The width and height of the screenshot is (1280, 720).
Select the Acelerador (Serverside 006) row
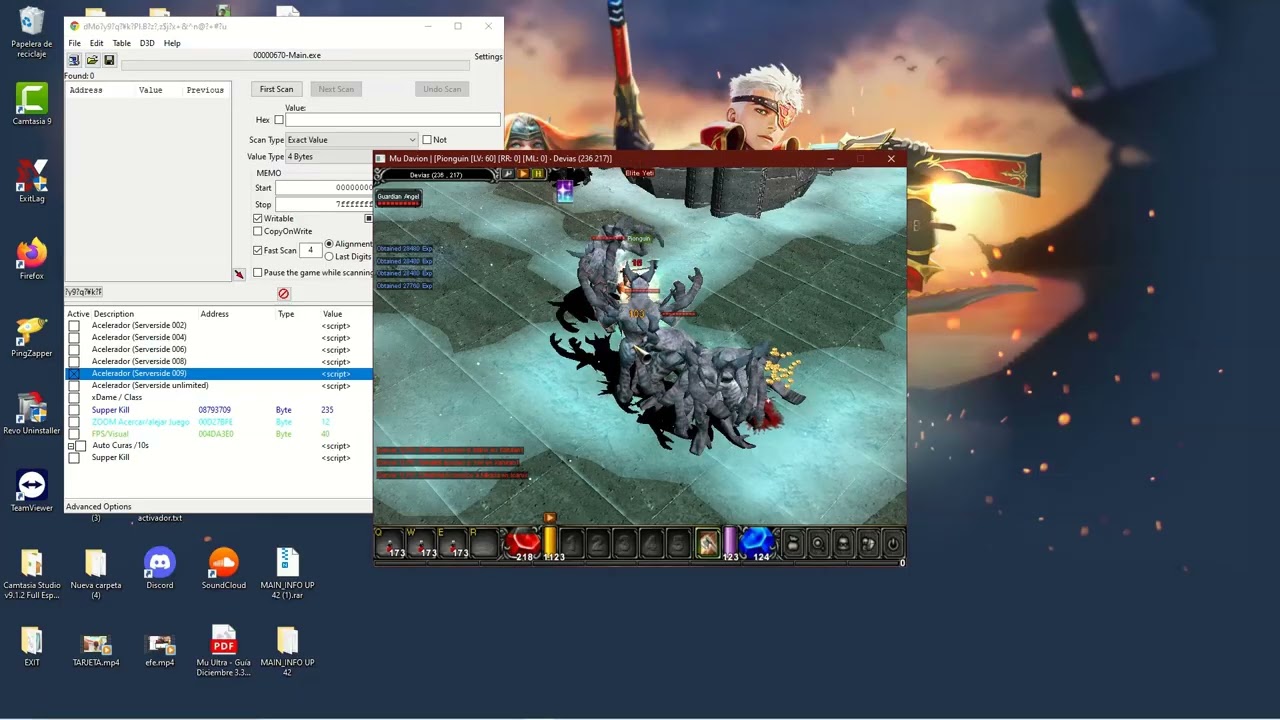[x=219, y=350]
